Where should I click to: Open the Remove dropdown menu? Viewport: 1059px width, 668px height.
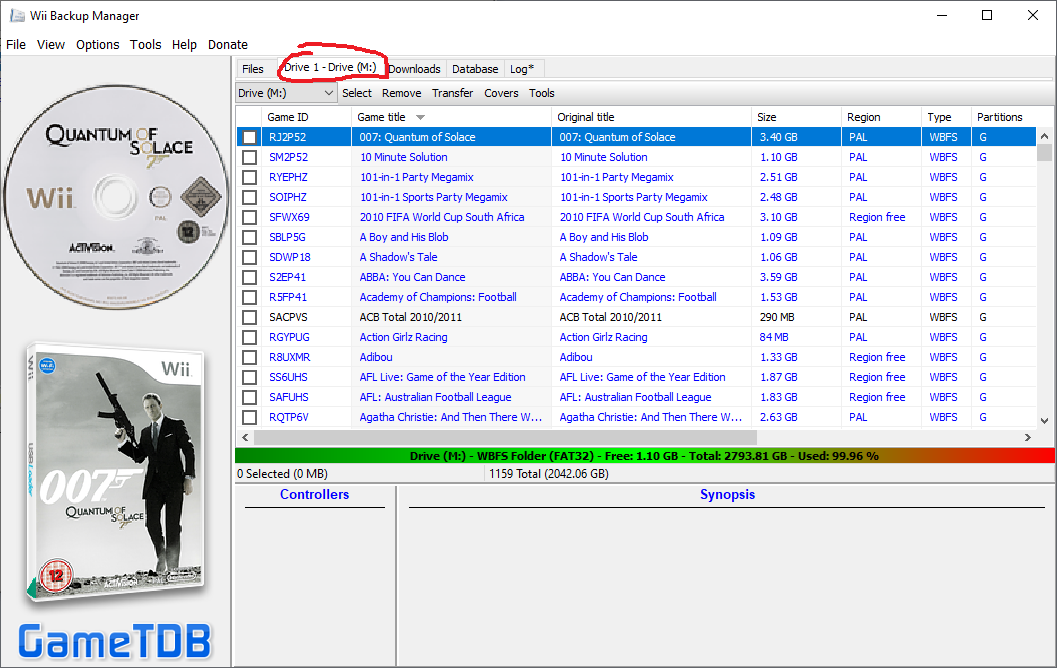coord(401,93)
